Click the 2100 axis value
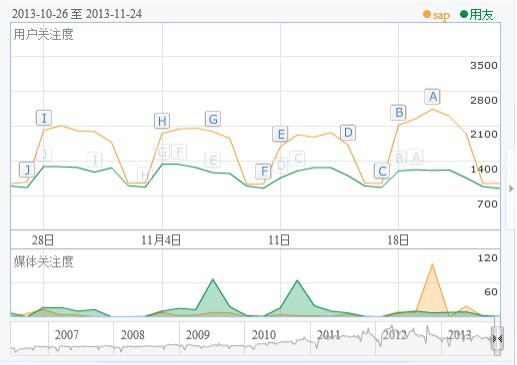517x365 pixels. tap(484, 135)
